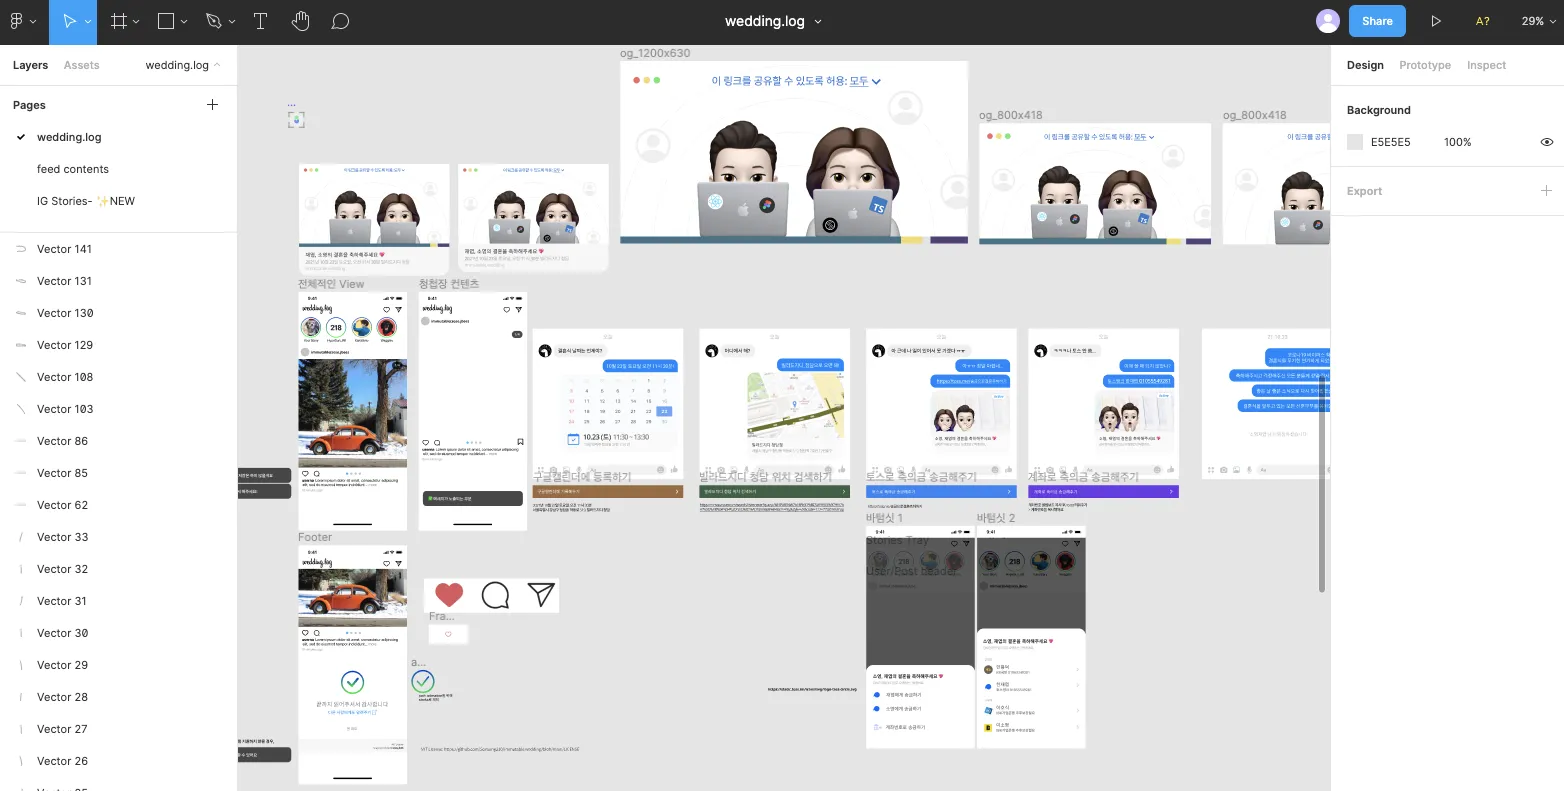Open the Figma main menu
This screenshot has width=1564, height=791.
pos(16,21)
